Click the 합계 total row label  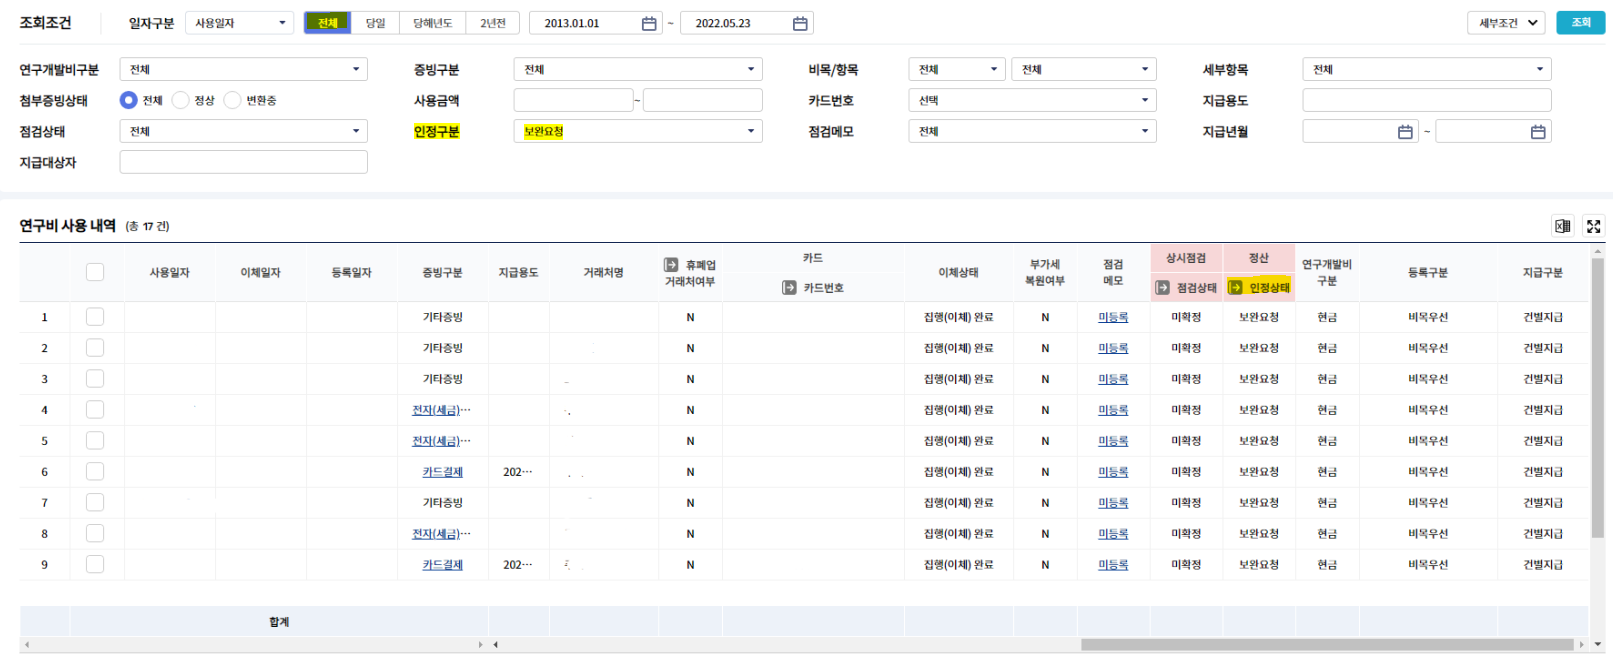(279, 622)
